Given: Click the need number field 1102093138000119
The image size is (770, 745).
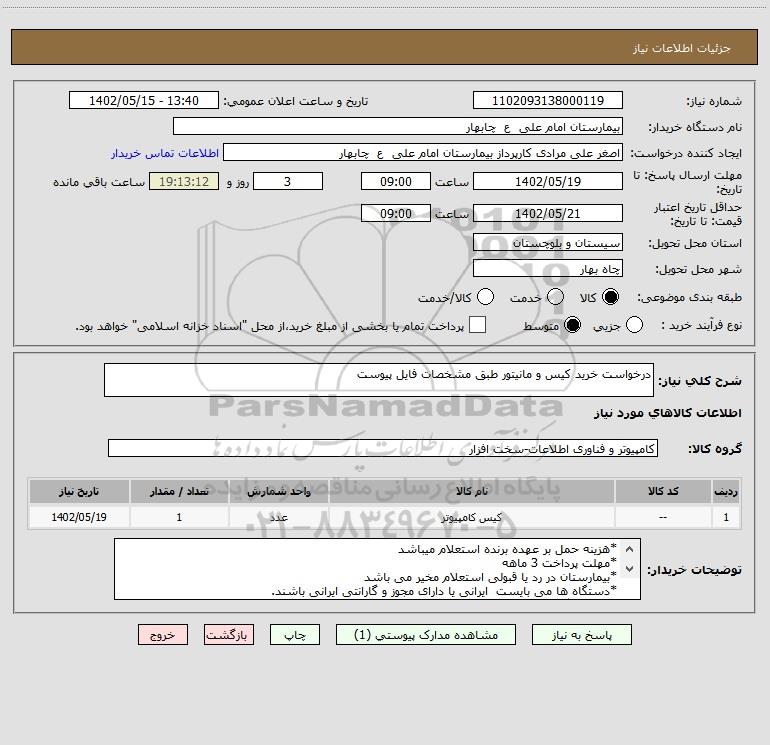Looking at the screenshot, I should pos(548,101).
